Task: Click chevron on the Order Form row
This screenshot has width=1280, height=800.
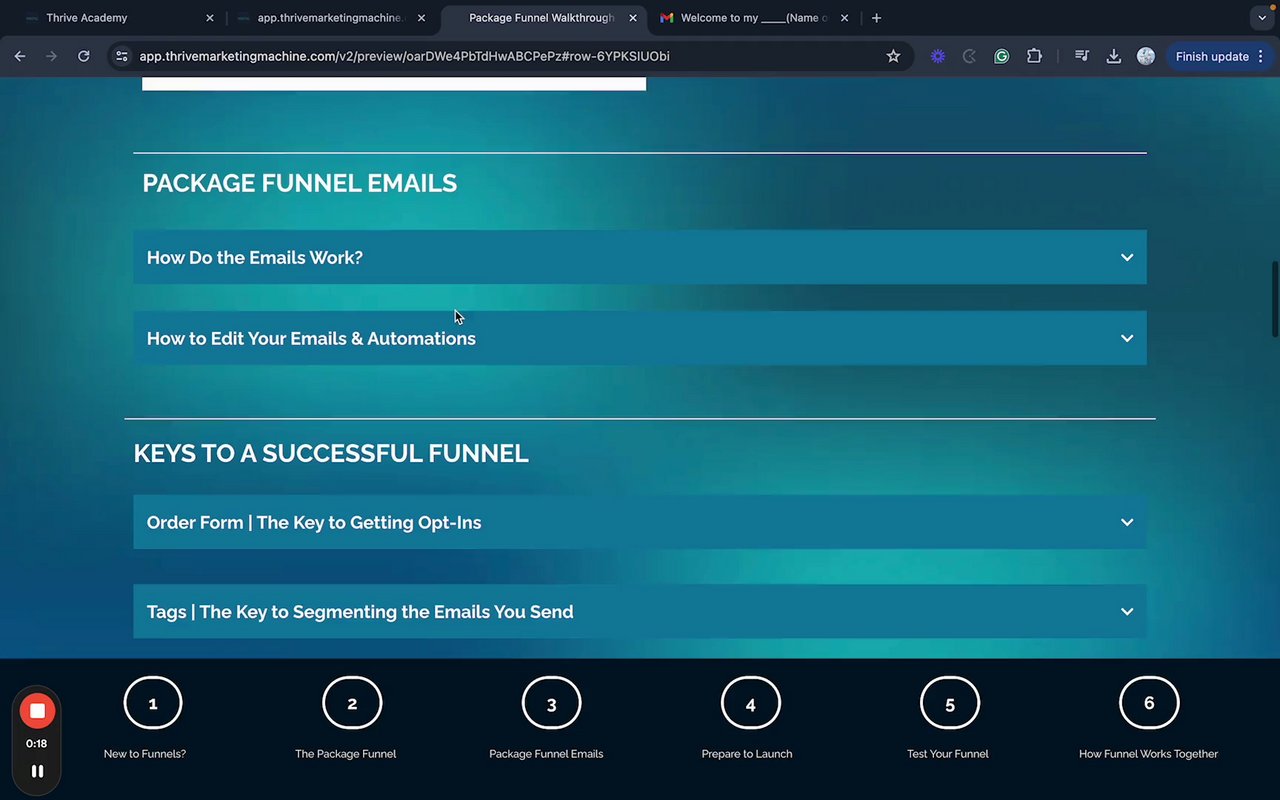Action: [x=1127, y=522]
